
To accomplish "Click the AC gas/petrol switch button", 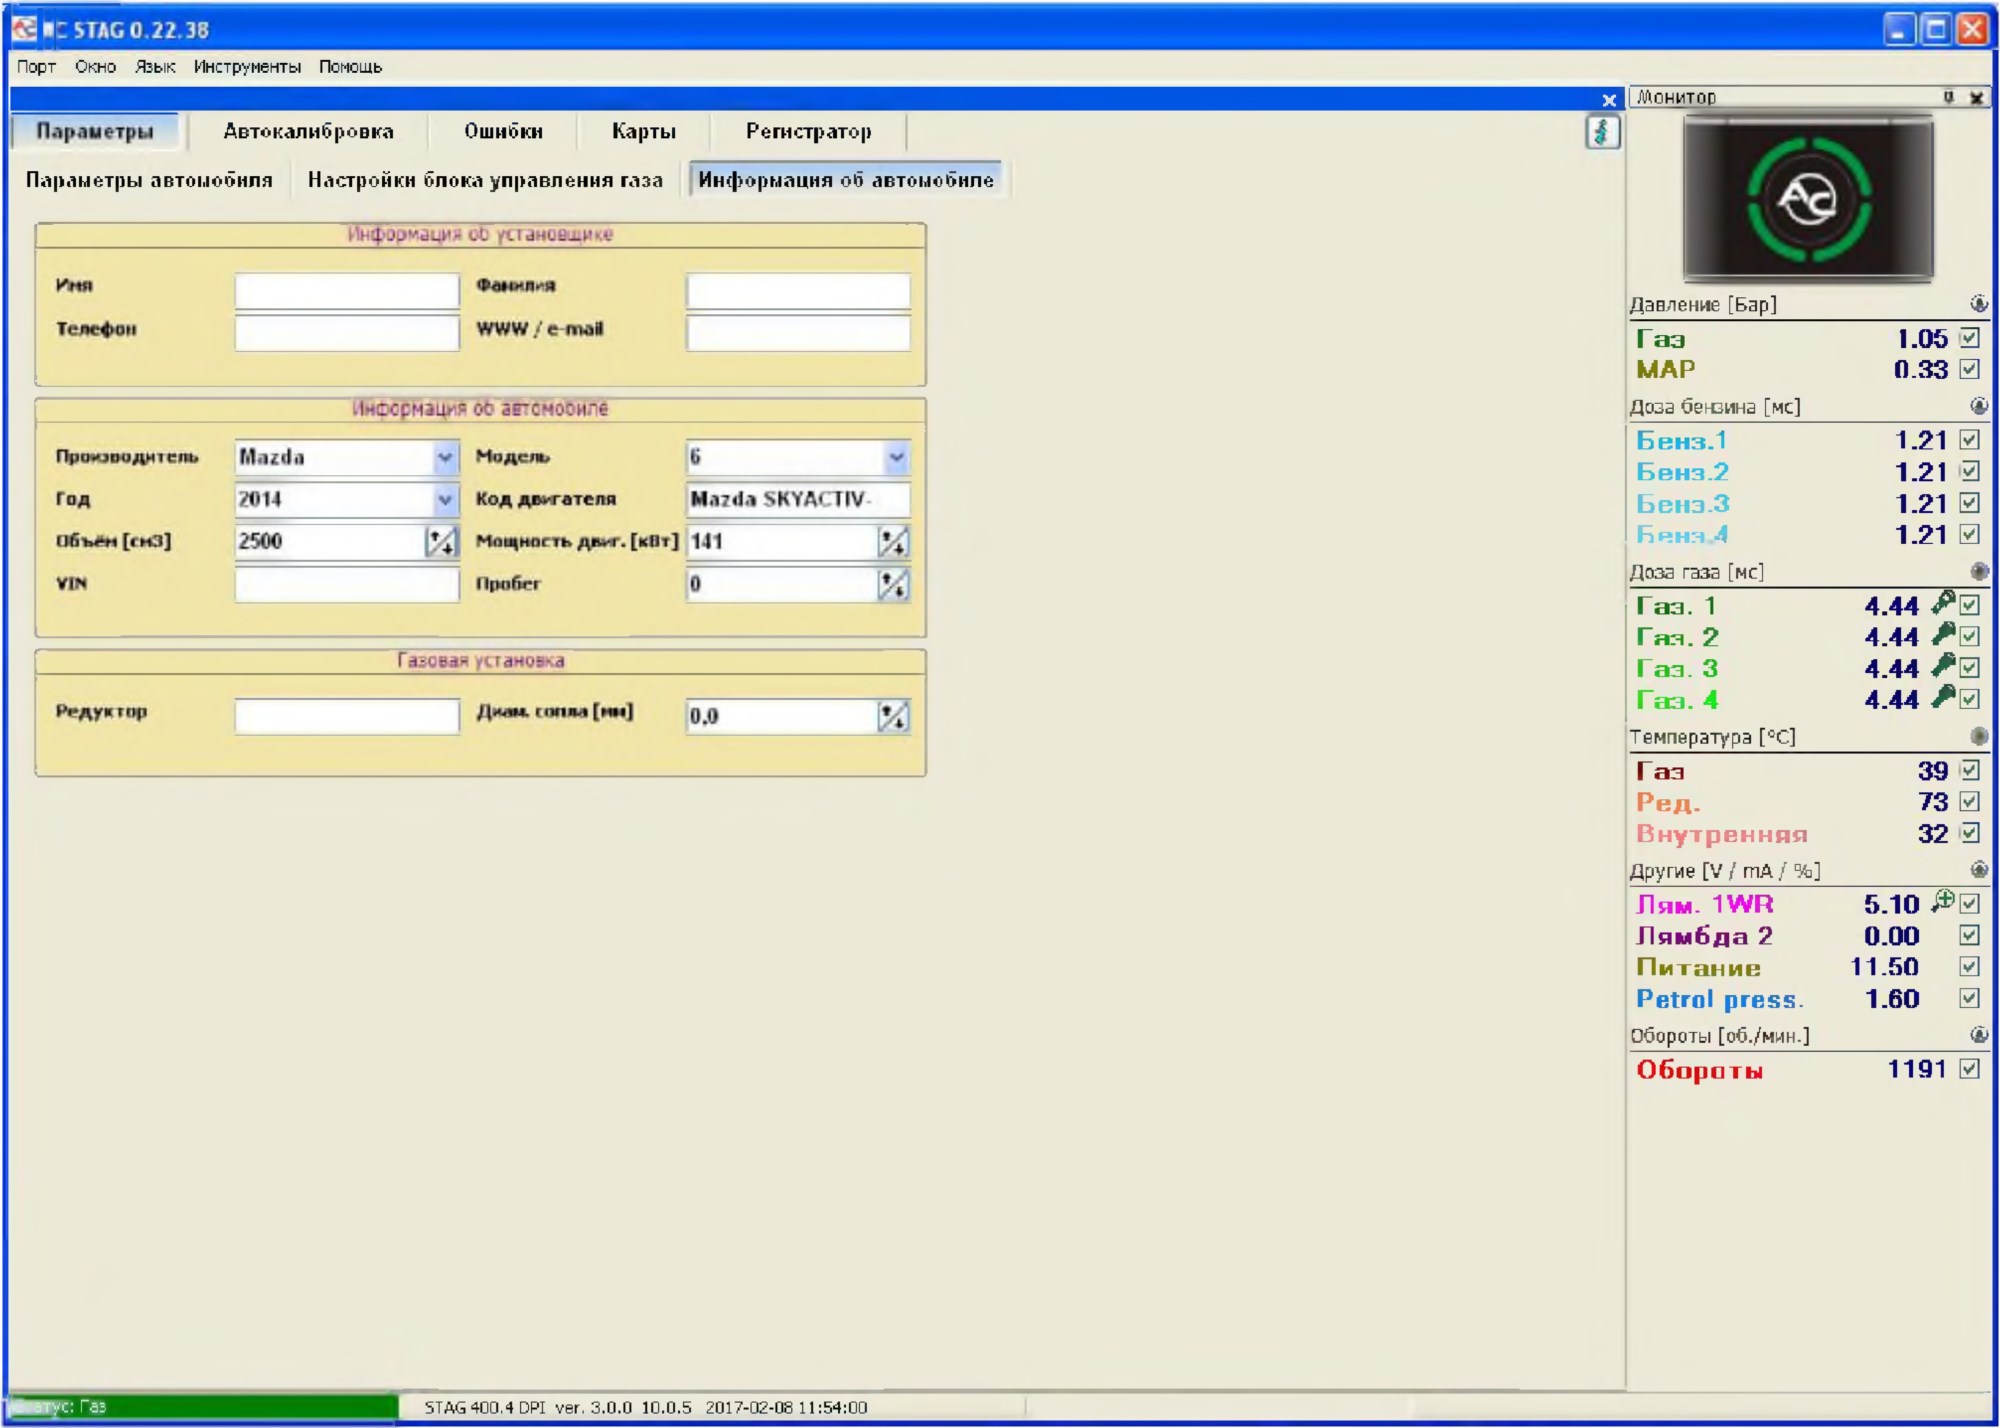I will [1808, 198].
